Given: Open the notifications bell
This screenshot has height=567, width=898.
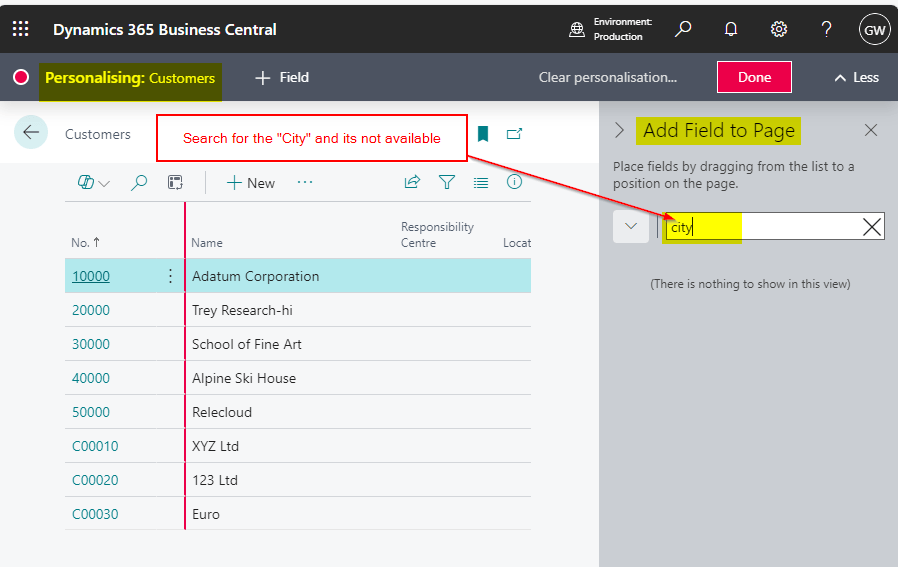Looking at the screenshot, I should click(x=731, y=29).
